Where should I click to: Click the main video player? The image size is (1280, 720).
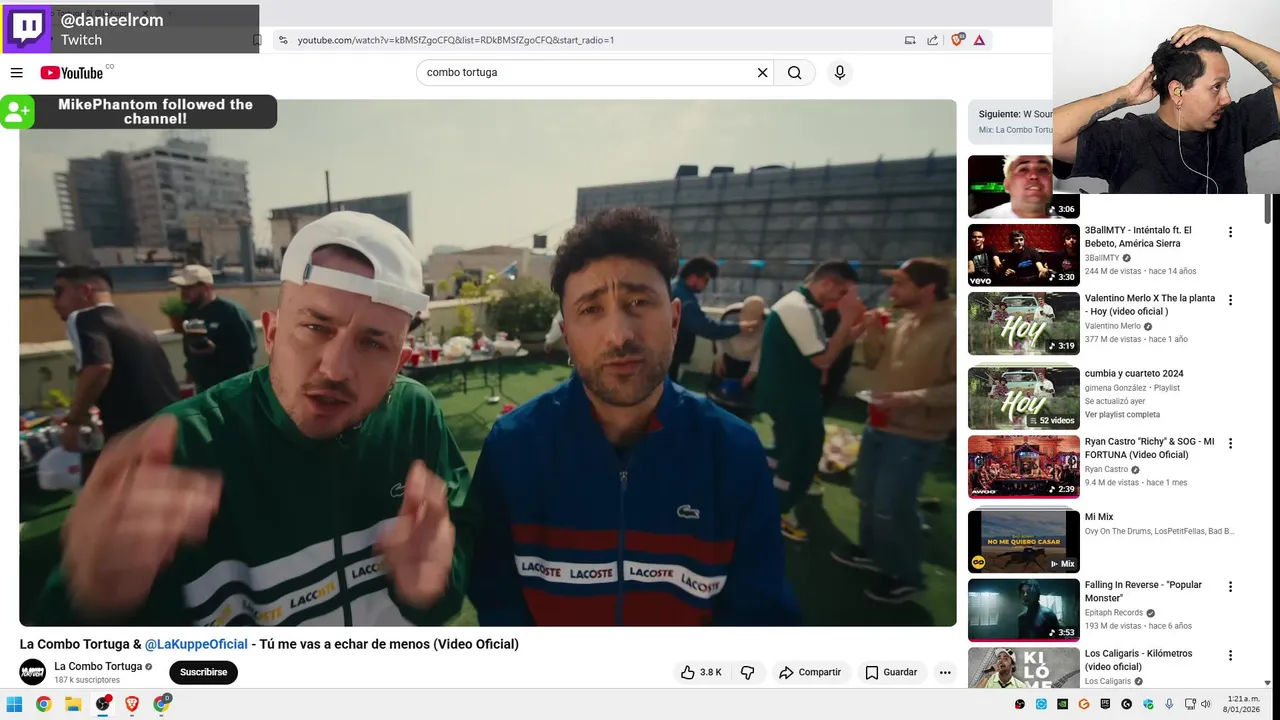pyautogui.click(x=488, y=362)
